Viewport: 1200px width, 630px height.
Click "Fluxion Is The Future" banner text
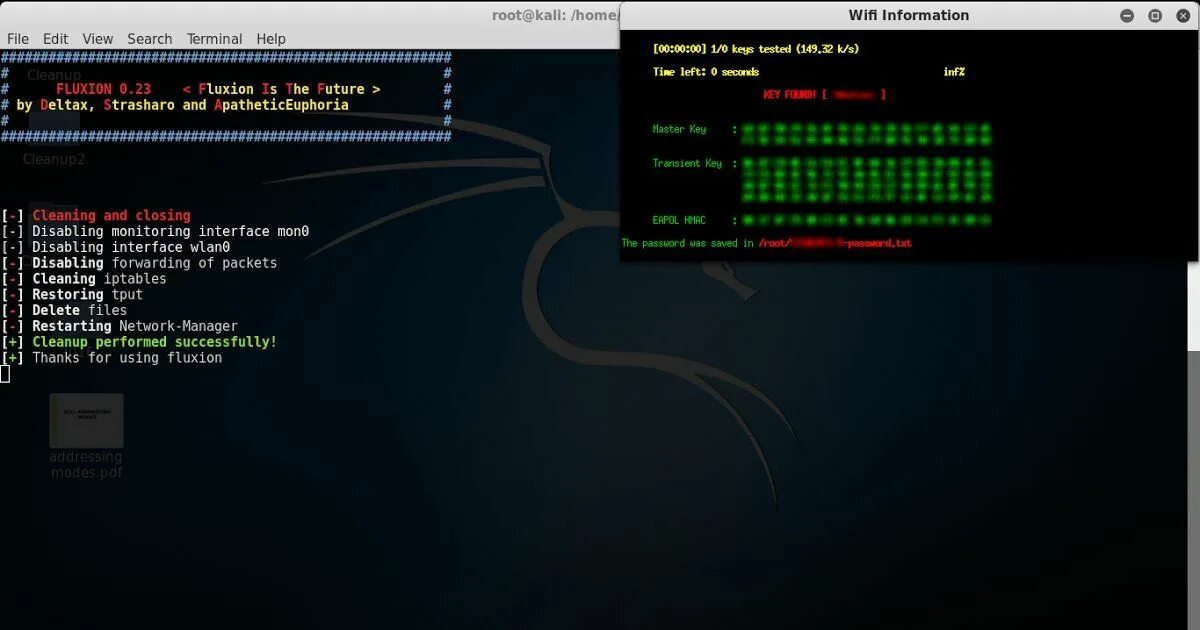click(x=282, y=89)
